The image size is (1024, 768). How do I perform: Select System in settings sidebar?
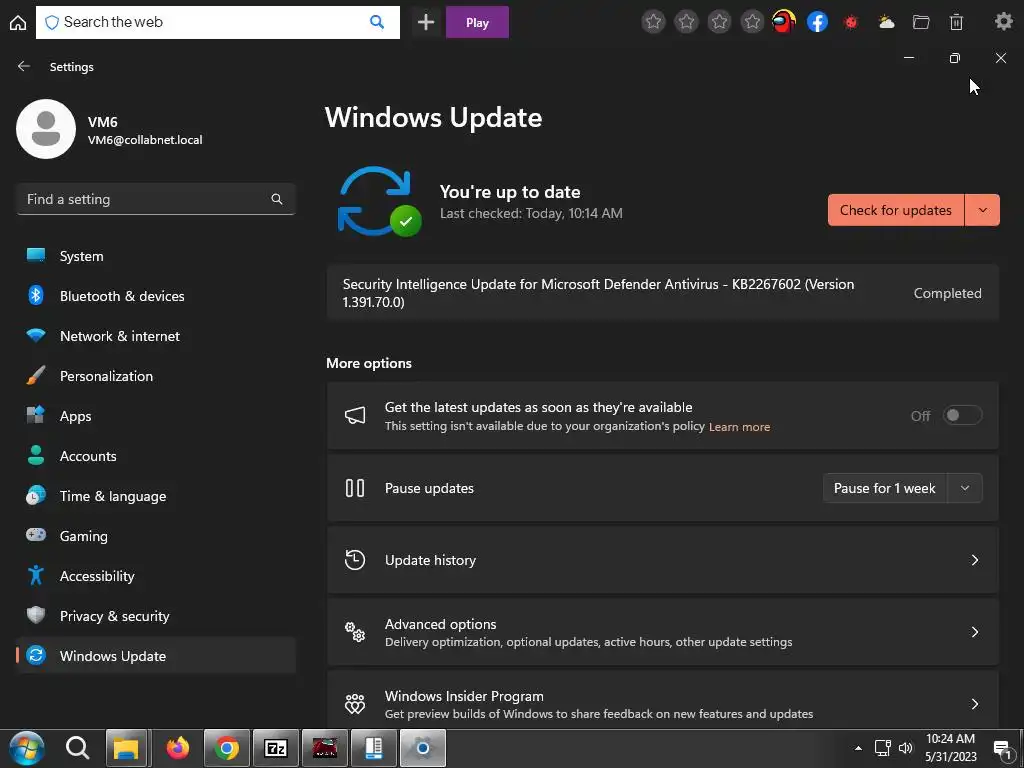(x=155, y=256)
